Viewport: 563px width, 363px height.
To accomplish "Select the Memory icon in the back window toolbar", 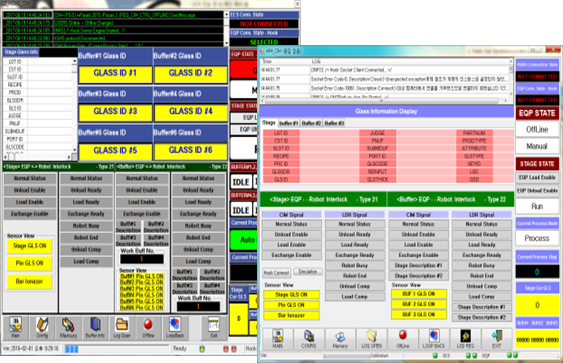I will point(68,327).
